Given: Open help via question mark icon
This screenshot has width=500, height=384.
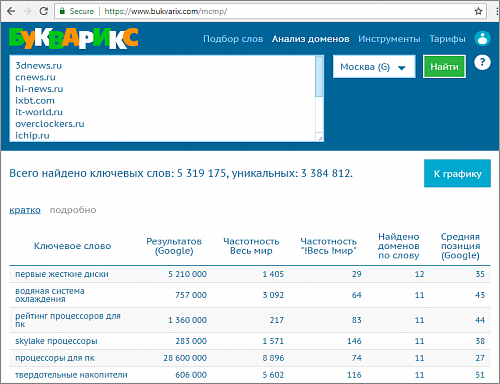Looking at the screenshot, I should tap(482, 62).
